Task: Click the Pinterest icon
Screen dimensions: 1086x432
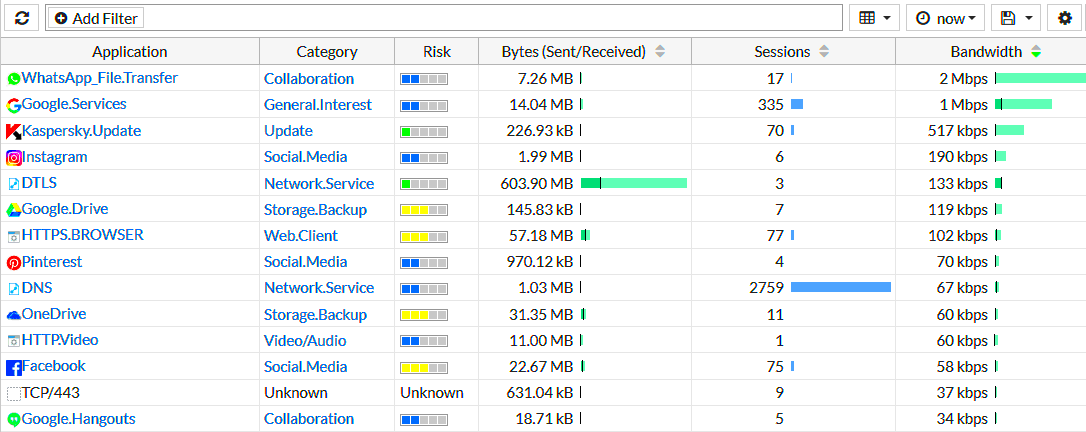Action: [14, 262]
